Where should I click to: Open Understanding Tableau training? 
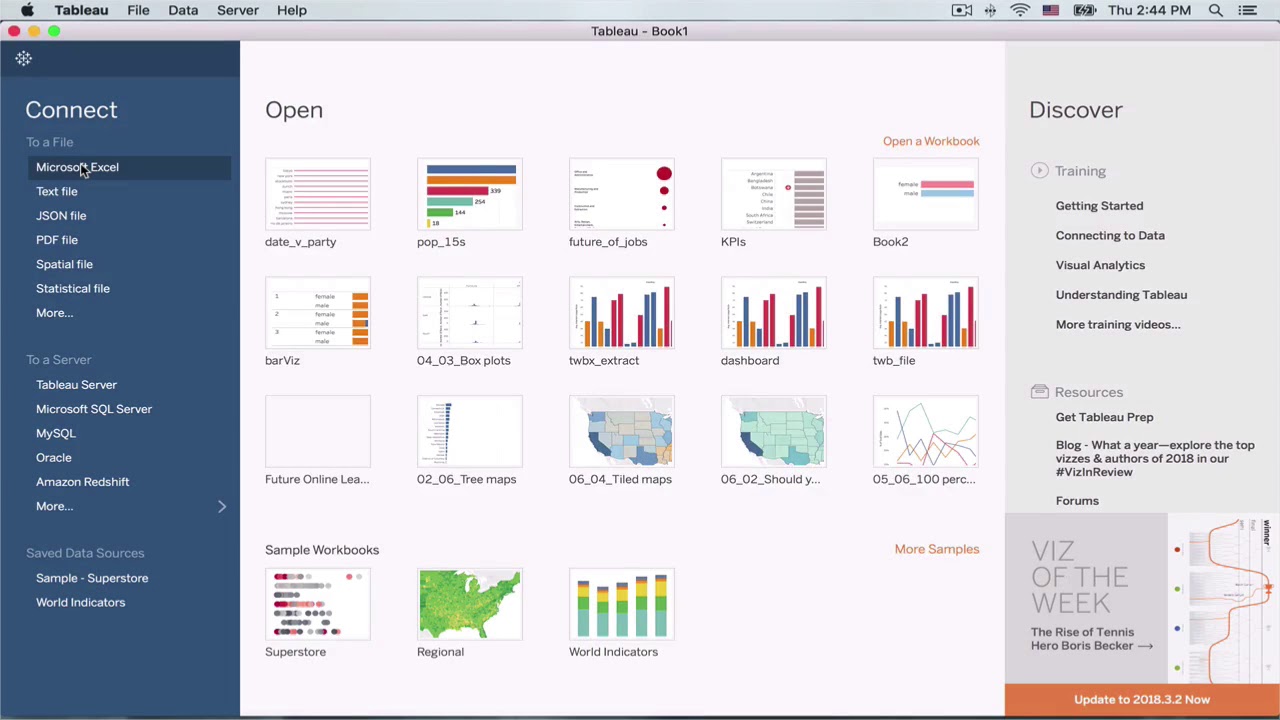pos(1121,295)
